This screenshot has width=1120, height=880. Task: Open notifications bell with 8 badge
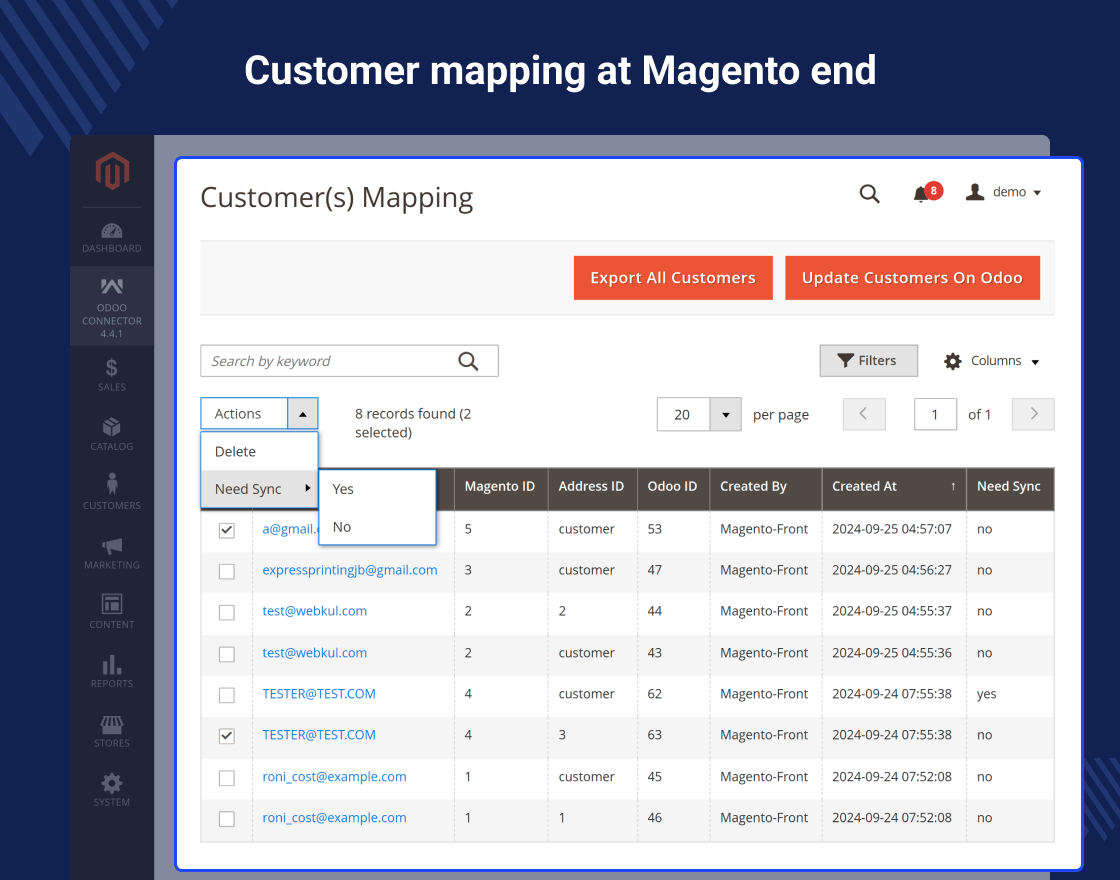(927, 193)
